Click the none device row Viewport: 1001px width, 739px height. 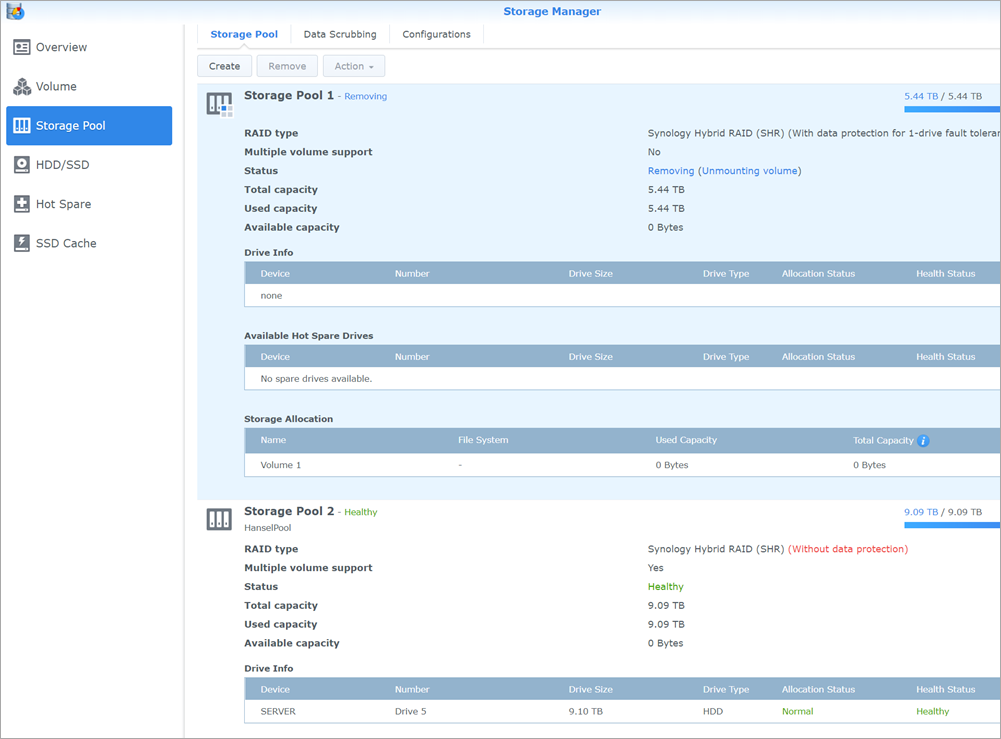coord(622,295)
